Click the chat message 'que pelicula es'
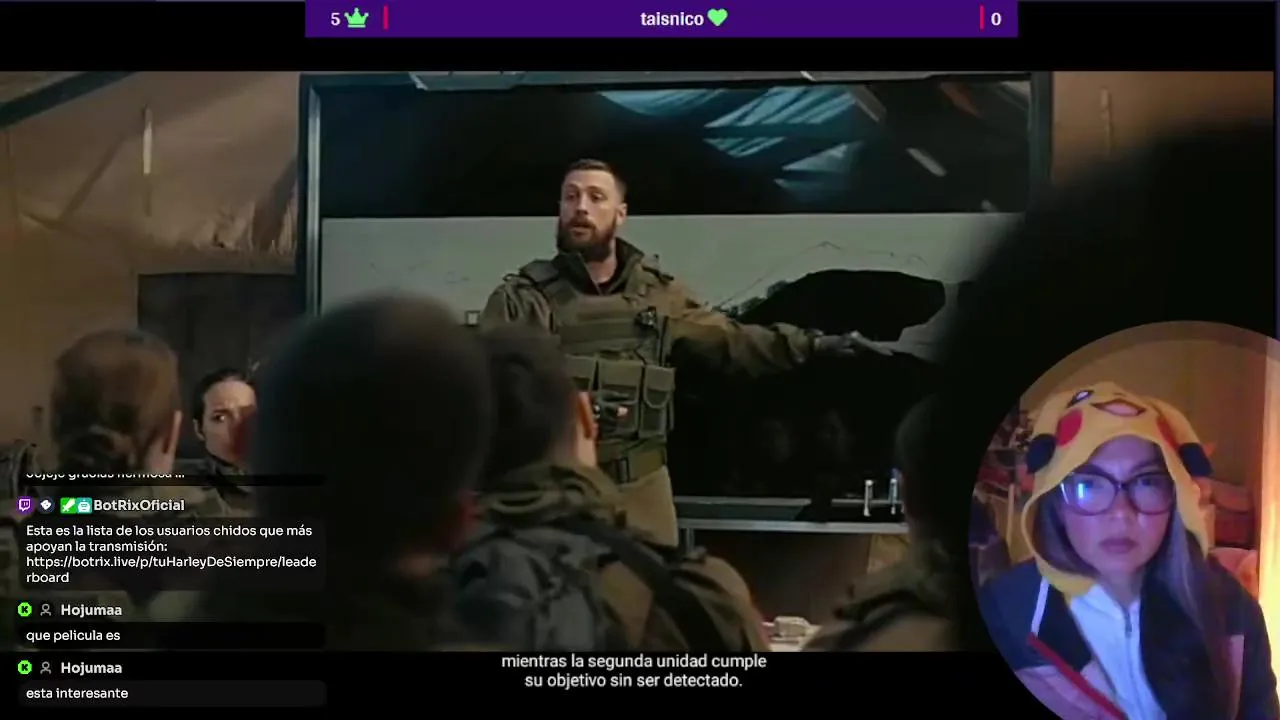1280x720 pixels. (73, 635)
